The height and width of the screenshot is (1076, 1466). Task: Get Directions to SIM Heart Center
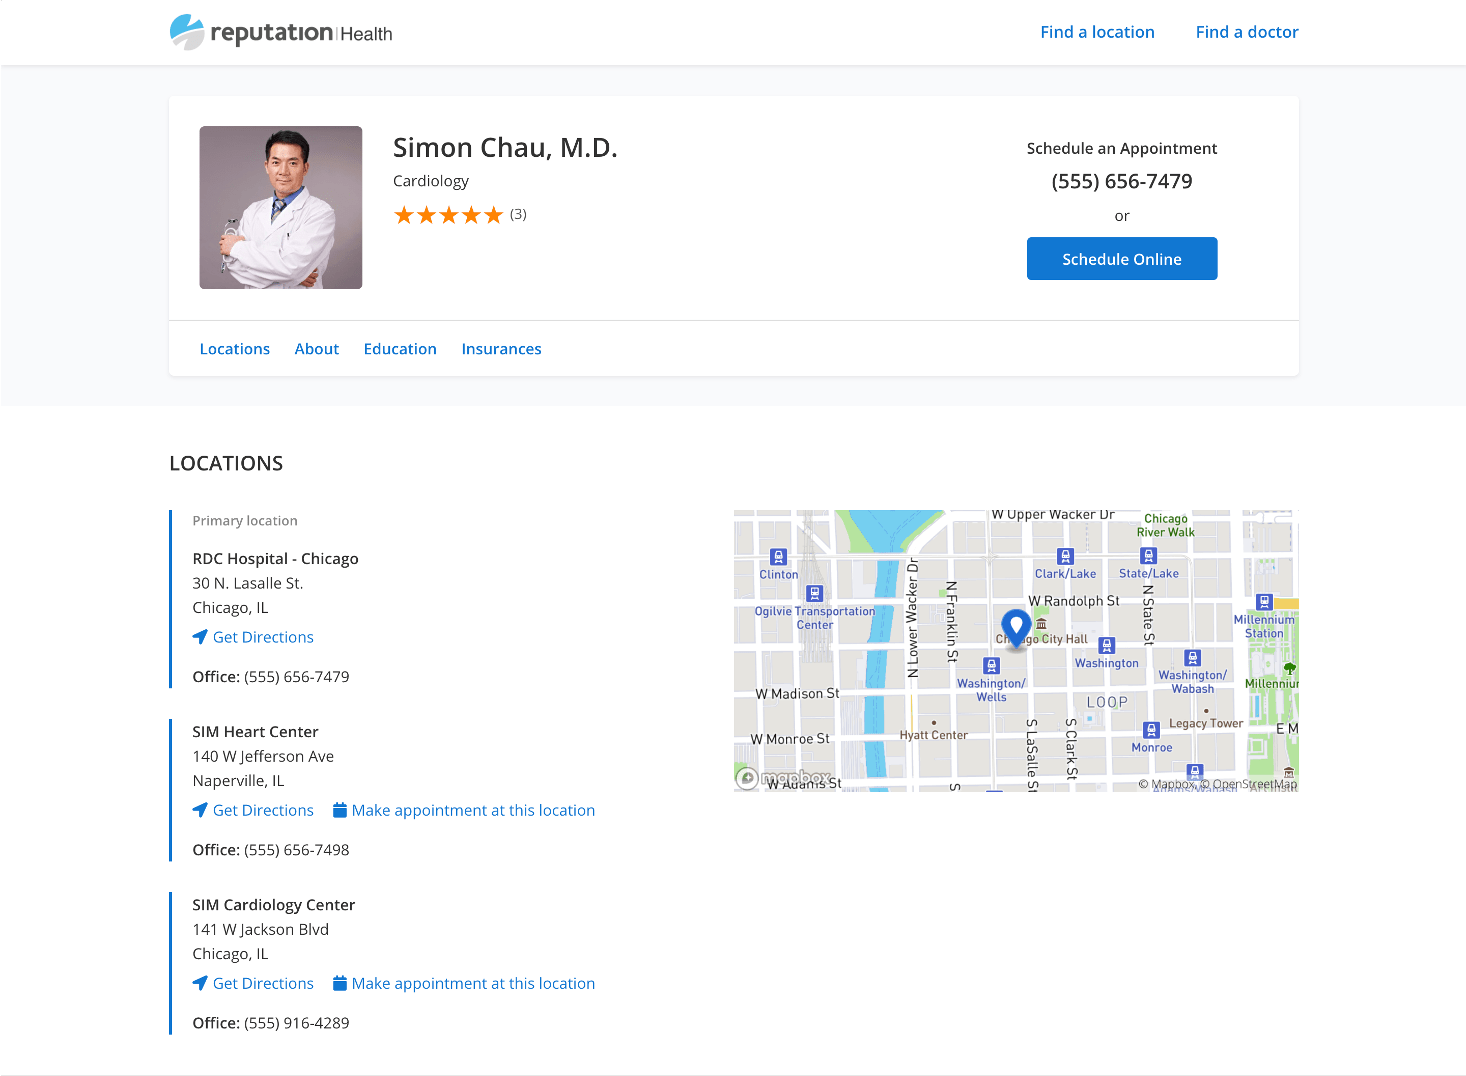[x=263, y=810]
